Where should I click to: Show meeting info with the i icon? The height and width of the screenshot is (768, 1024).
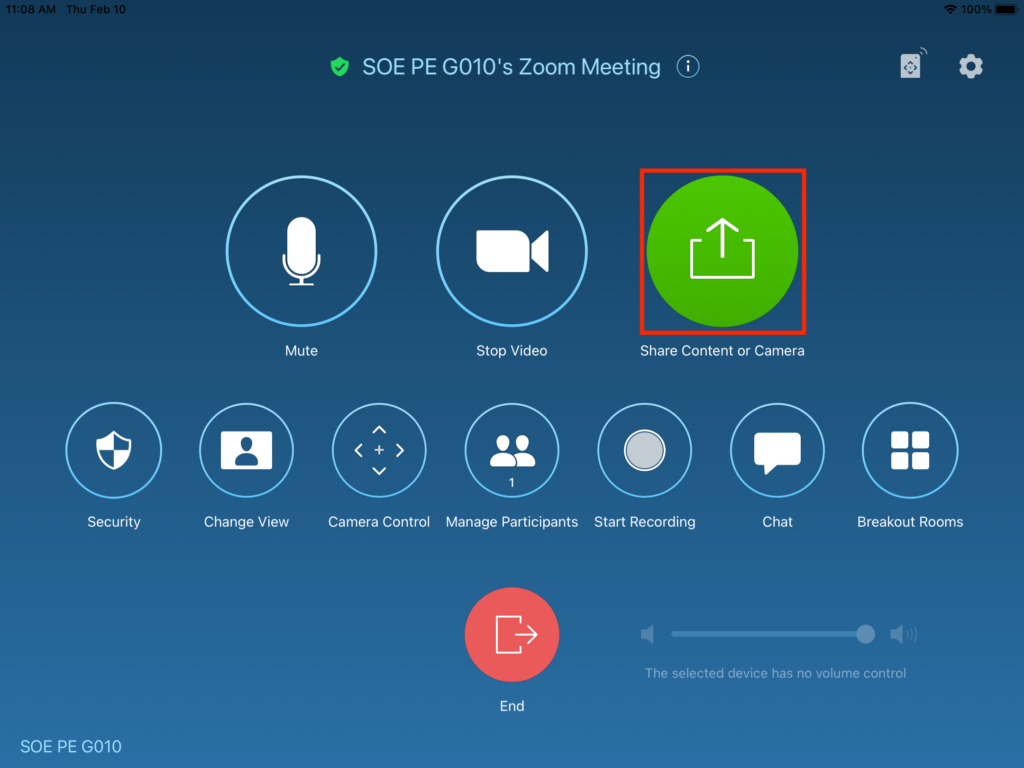[688, 66]
